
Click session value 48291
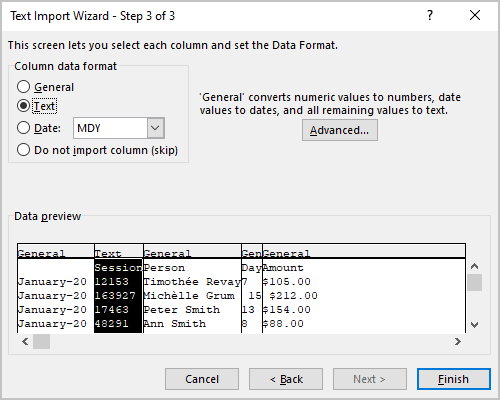click(112, 324)
